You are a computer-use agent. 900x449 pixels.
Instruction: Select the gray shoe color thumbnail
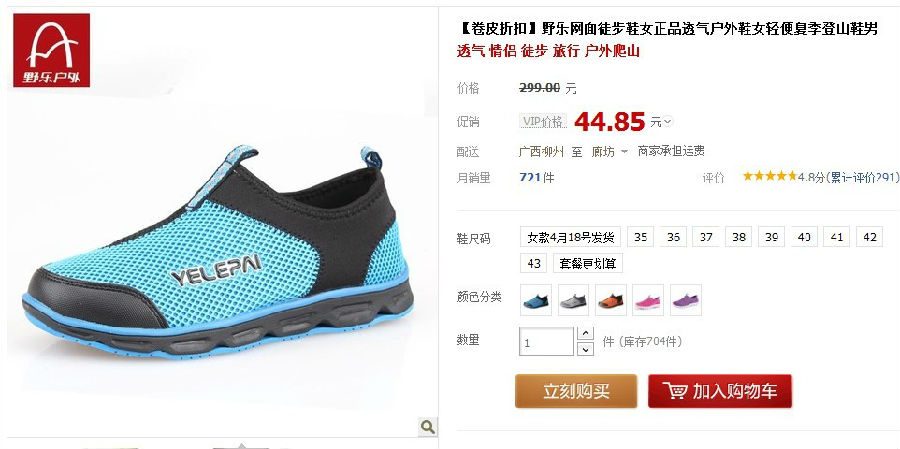573,300
